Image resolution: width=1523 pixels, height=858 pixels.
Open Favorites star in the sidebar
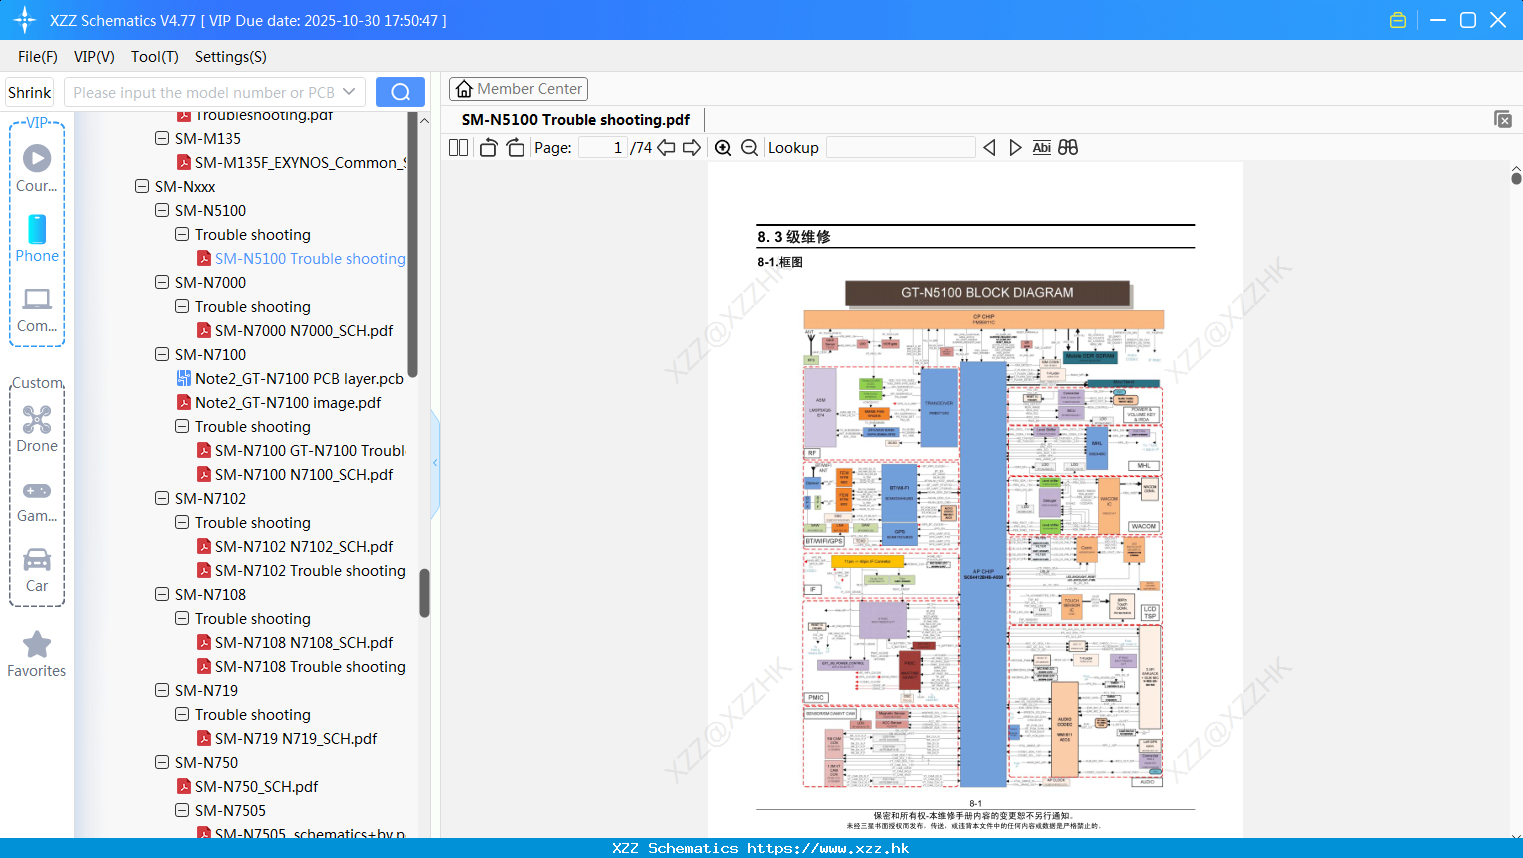point(37,654)
